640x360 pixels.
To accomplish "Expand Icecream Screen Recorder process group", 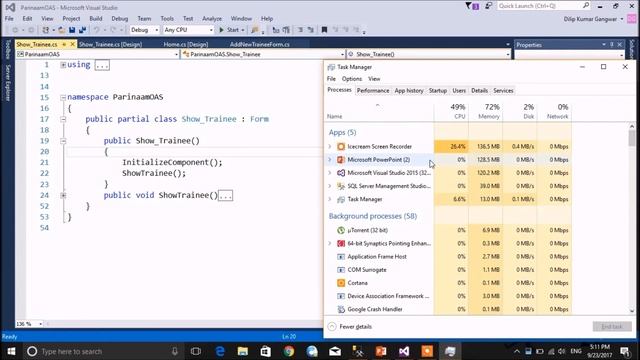I will (x=330, y=146).
